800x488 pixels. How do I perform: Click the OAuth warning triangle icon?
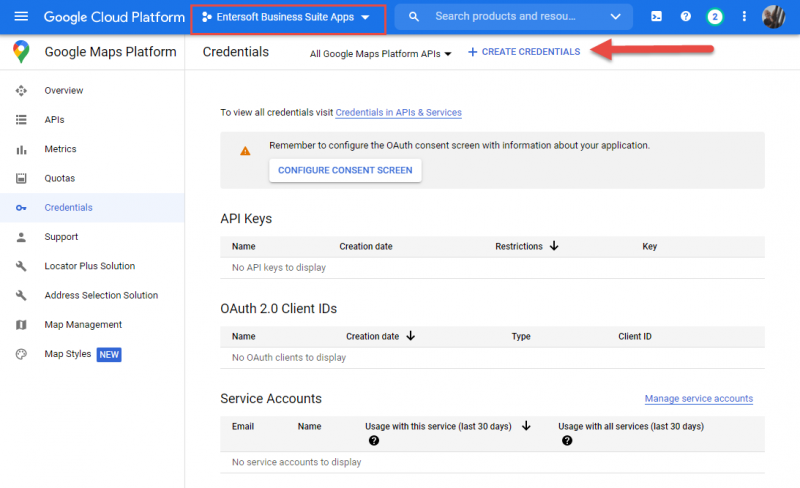pyautogui.click(x=245, y=151)
